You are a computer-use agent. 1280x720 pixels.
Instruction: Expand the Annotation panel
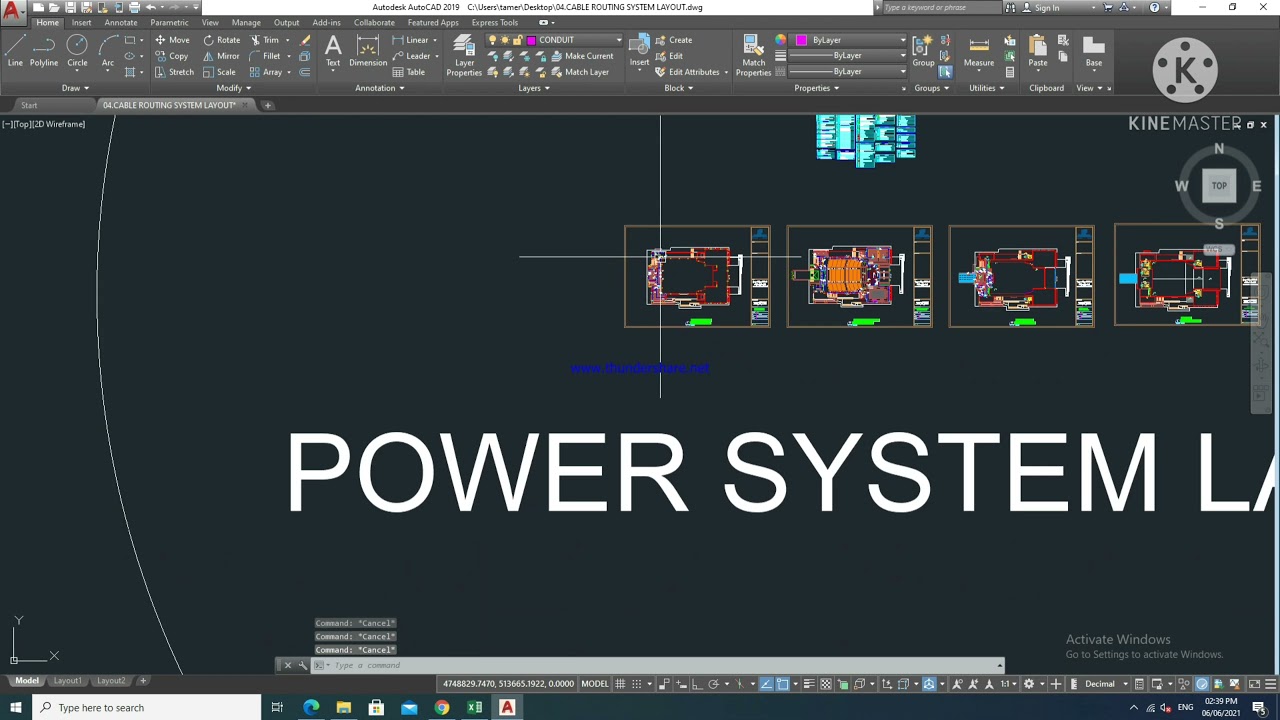point(380,88)
